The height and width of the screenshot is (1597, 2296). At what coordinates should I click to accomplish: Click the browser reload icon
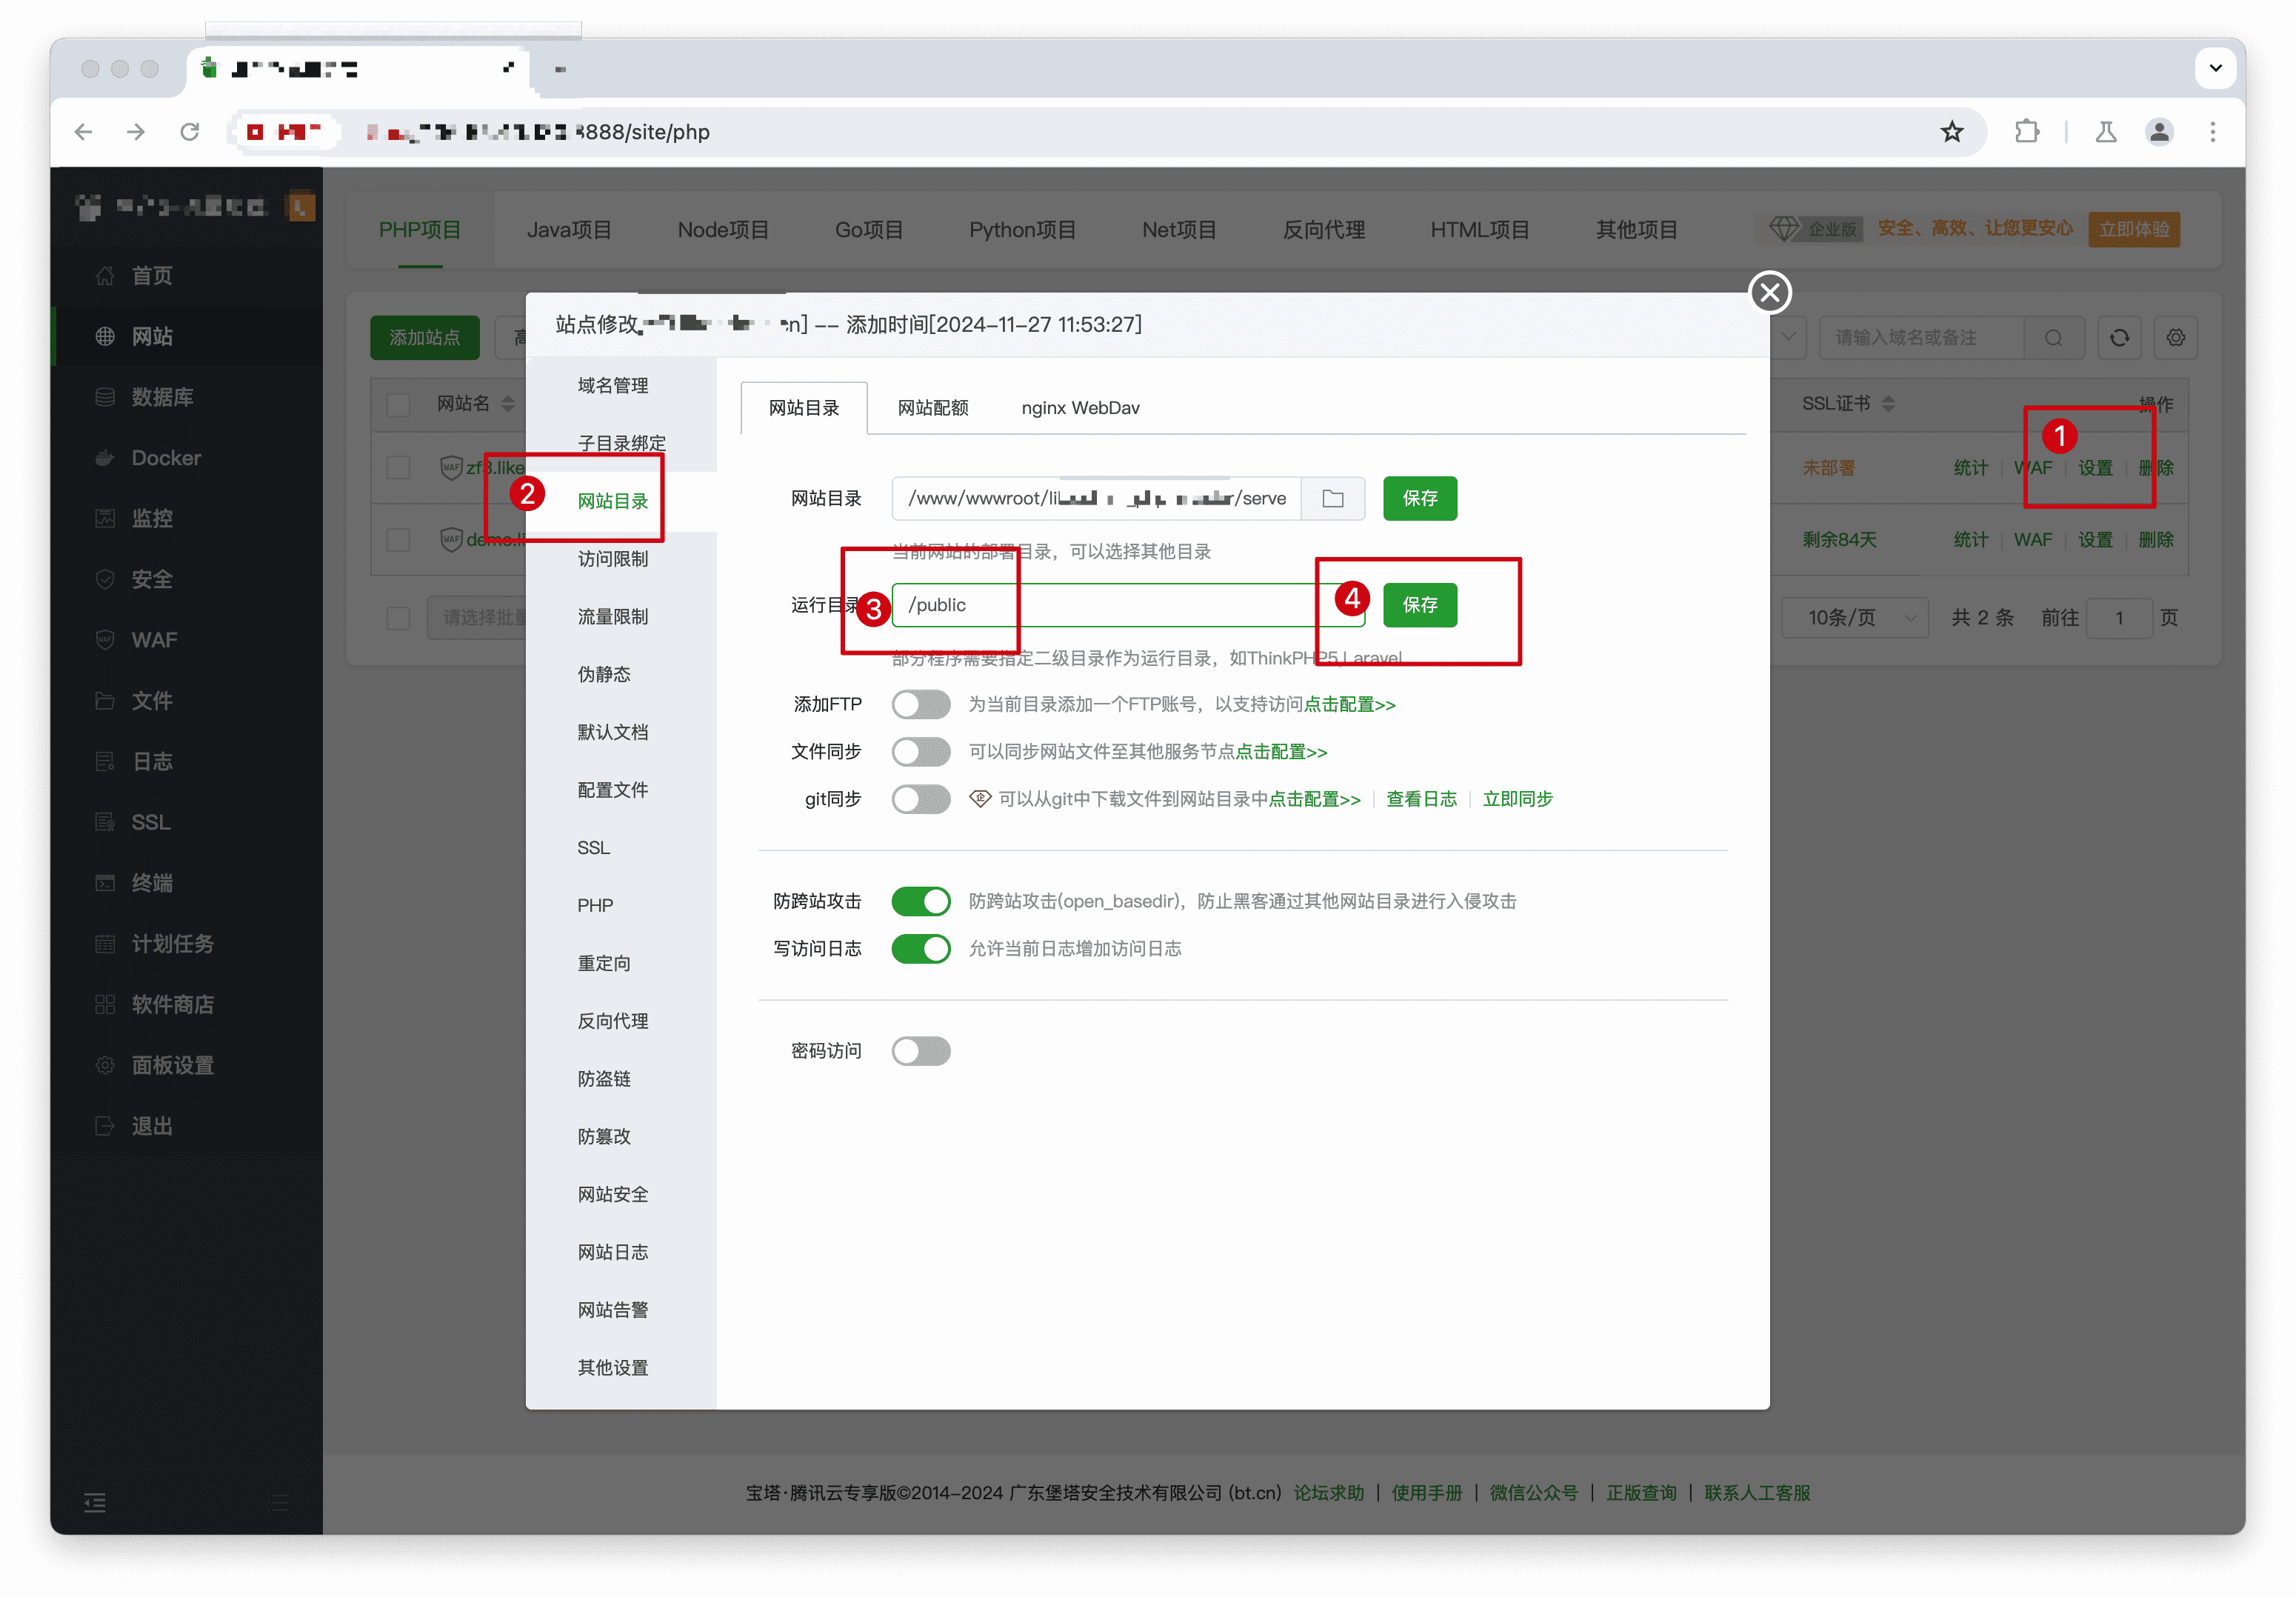pos(189,132)
